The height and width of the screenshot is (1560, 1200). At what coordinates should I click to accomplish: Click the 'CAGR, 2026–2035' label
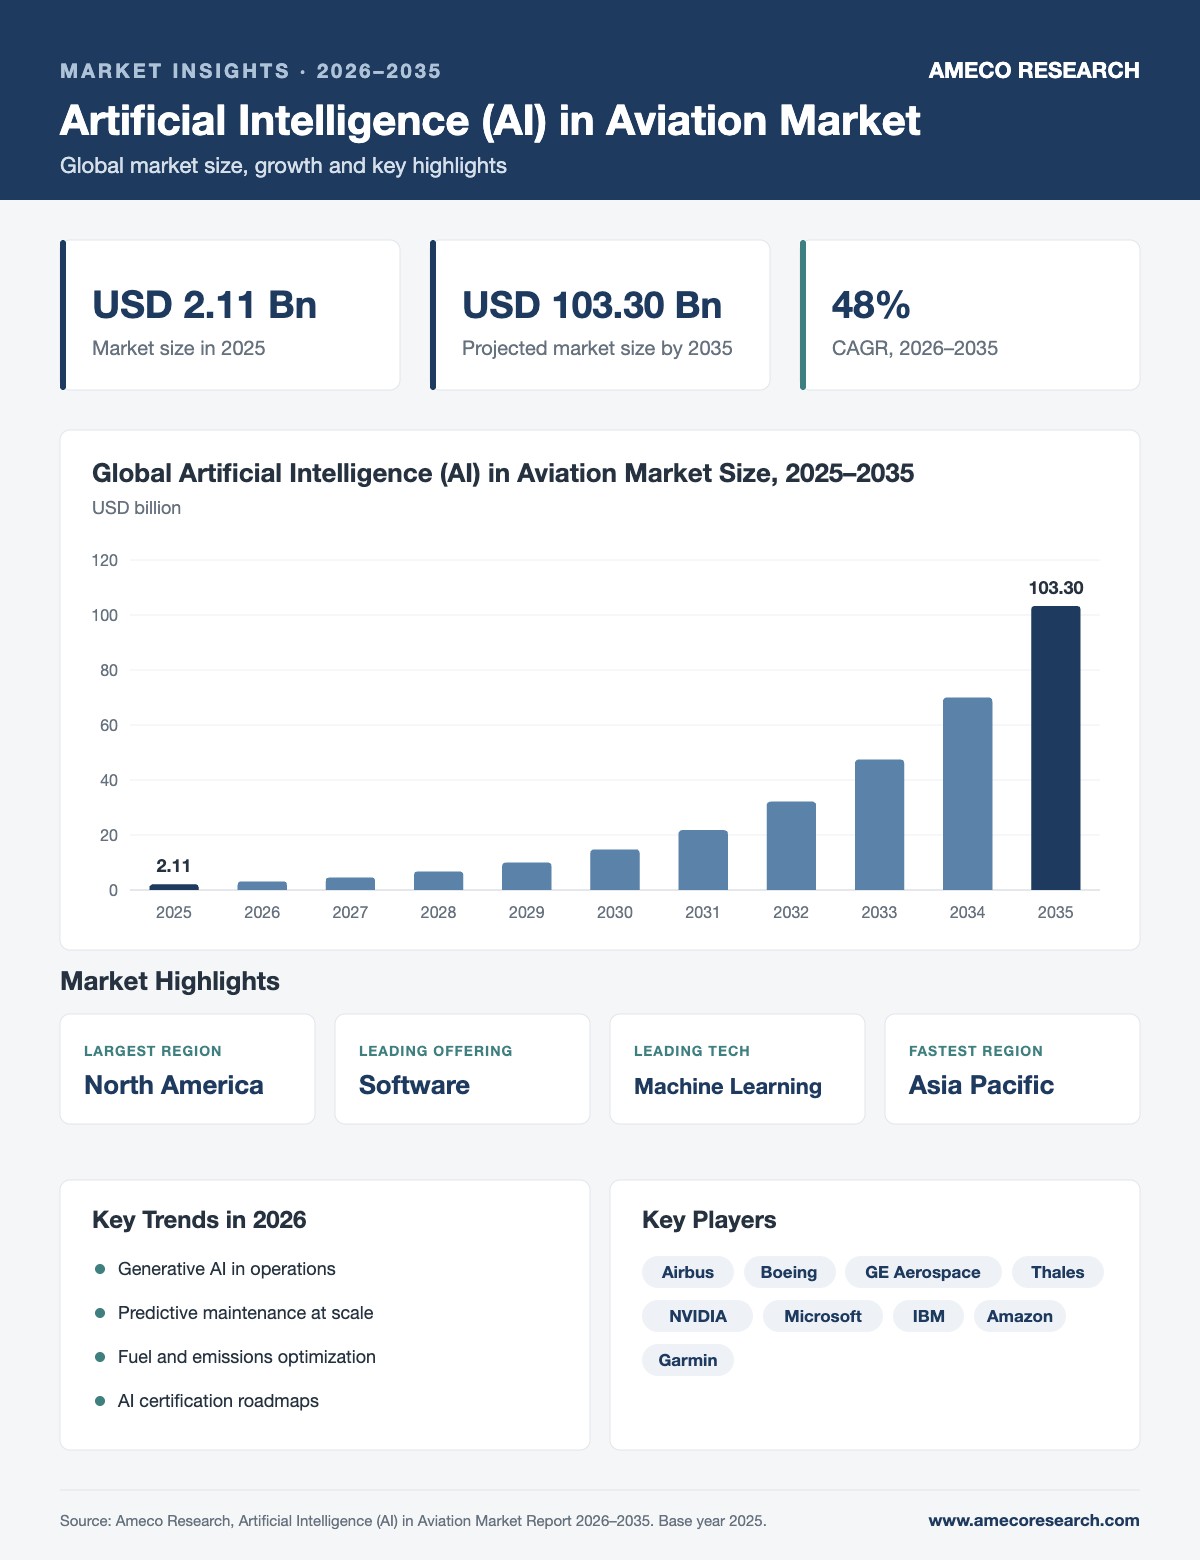pos(915,348)
